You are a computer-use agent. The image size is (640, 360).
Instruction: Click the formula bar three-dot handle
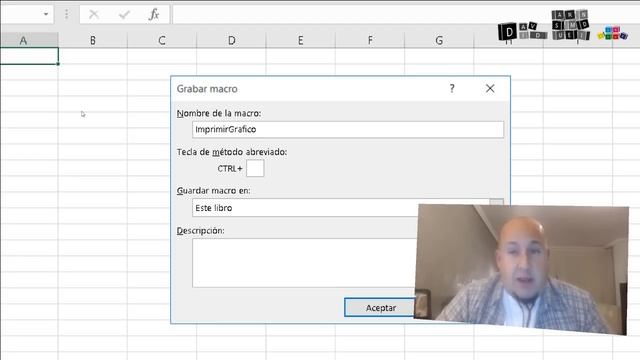67,15
